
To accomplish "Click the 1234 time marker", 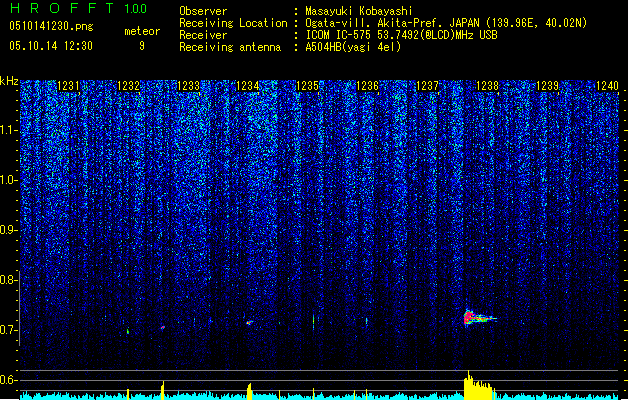I will (248, 86).
